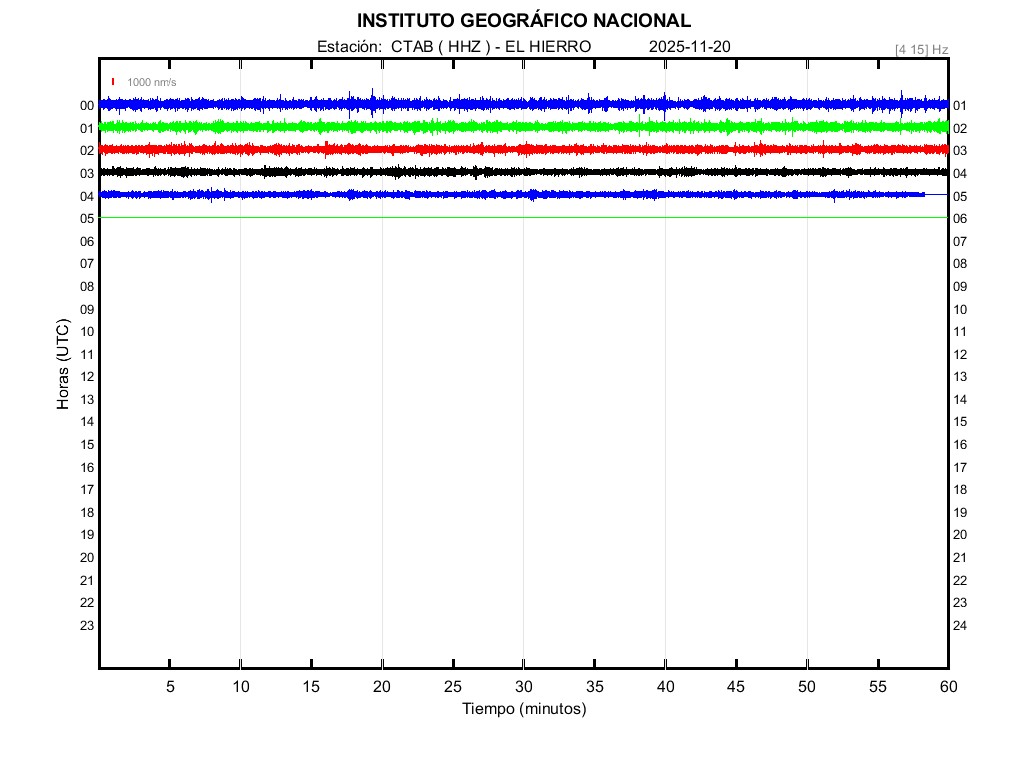The height and width of the screenshot is (768, 1024).
Task: Click the 5 minute tick label on the time axis
Action: tap(170, 686)
